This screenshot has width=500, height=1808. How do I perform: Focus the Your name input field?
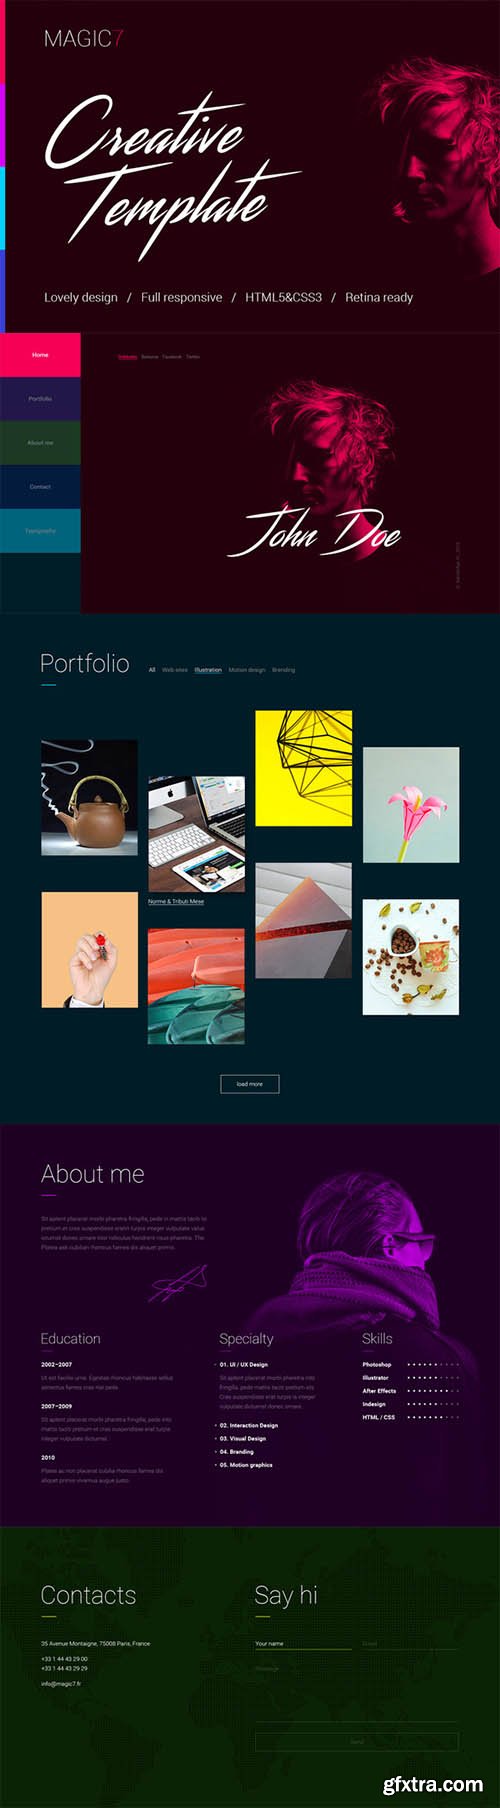point(303,1644)
